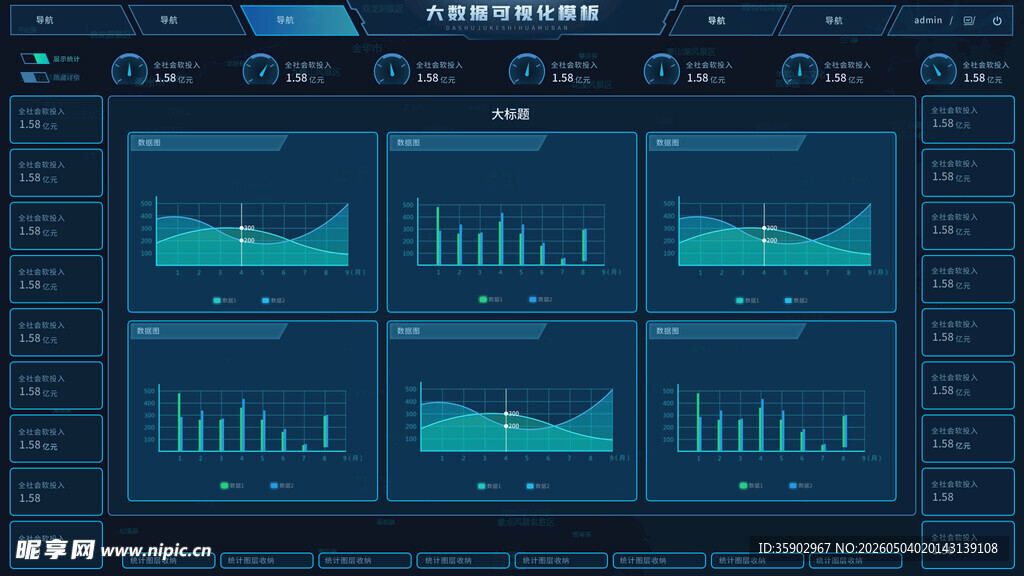Click 数据2 blue legend marker in top-left area chart
This screenshot has height=576, width=1024.
(265, 300)
